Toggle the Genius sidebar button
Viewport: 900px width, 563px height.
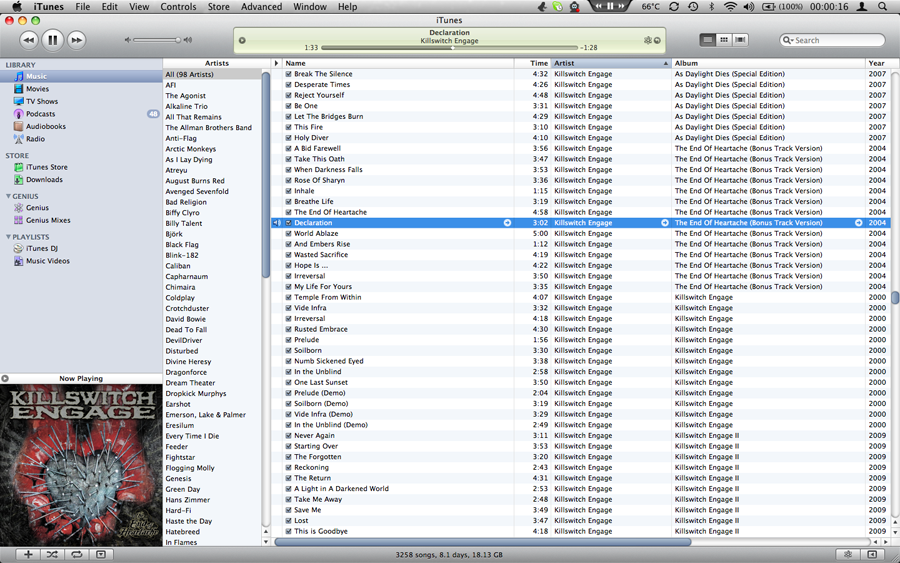coord(872,554)
